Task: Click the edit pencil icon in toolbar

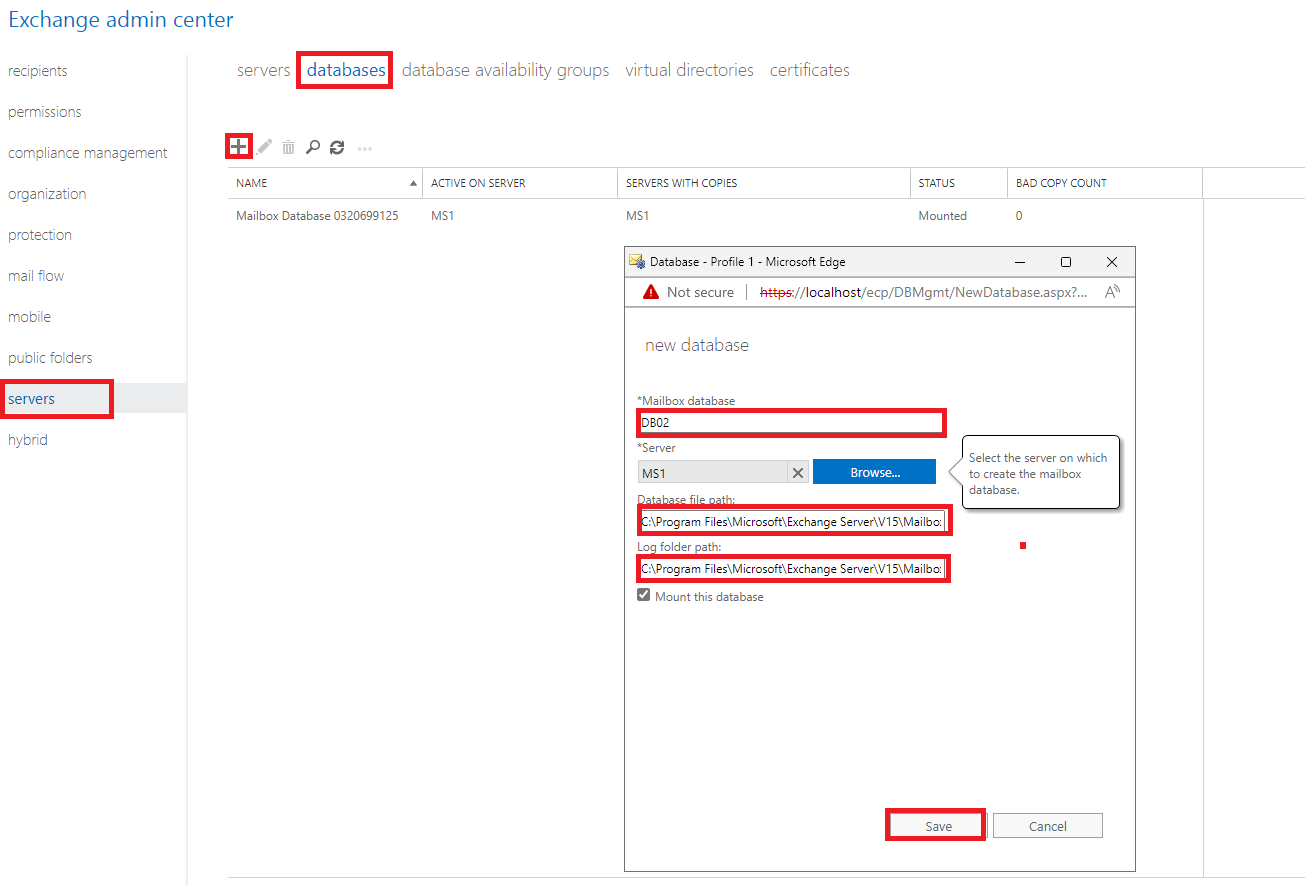Action: tap(265, 147)
